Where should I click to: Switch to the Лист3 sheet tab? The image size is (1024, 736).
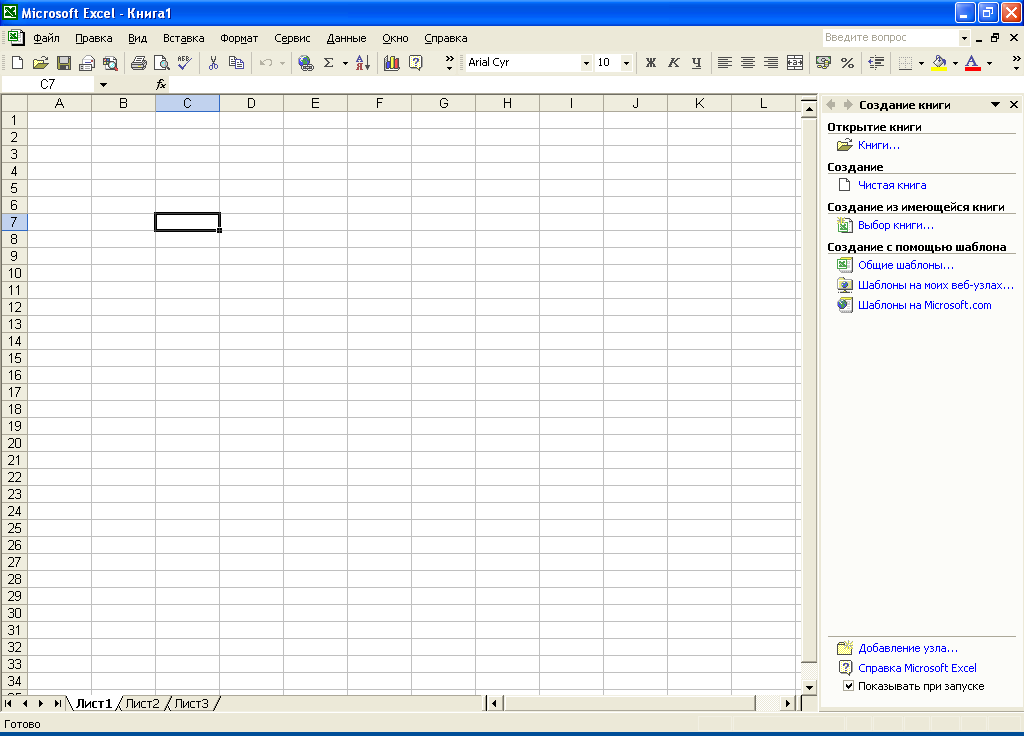(x=191, y=703)
